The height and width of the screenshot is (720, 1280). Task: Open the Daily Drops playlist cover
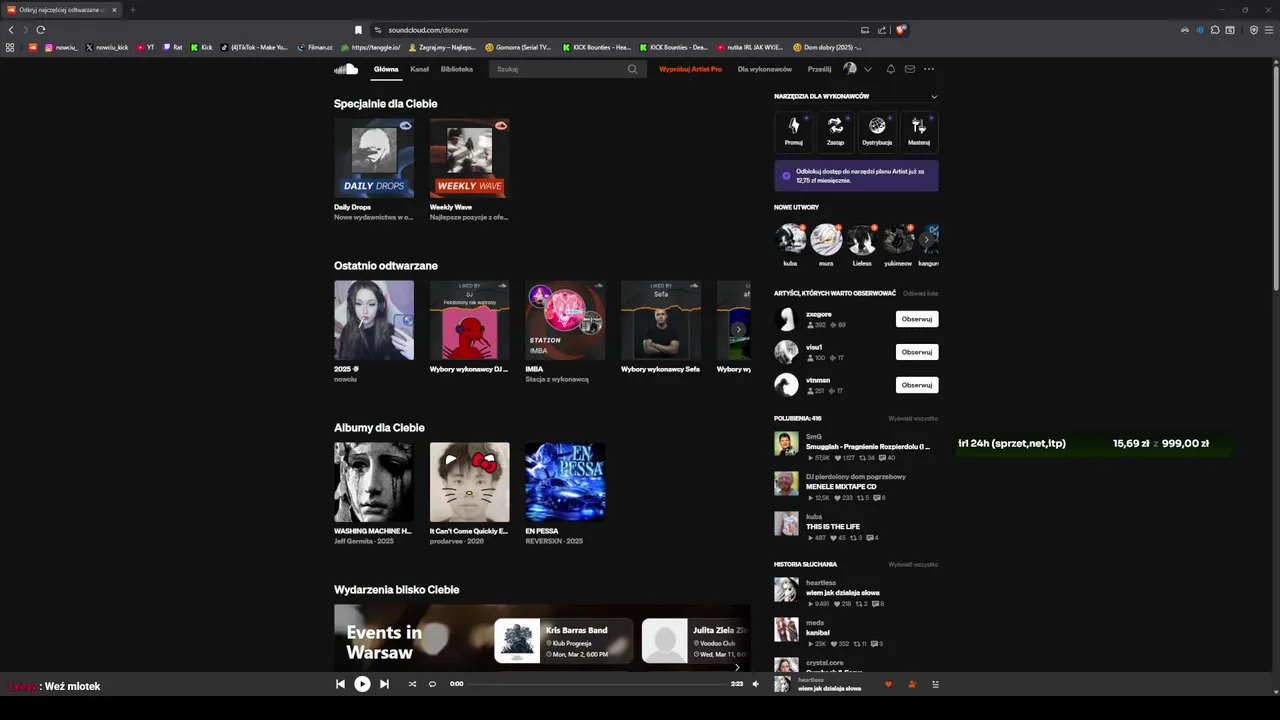[374, 158]
